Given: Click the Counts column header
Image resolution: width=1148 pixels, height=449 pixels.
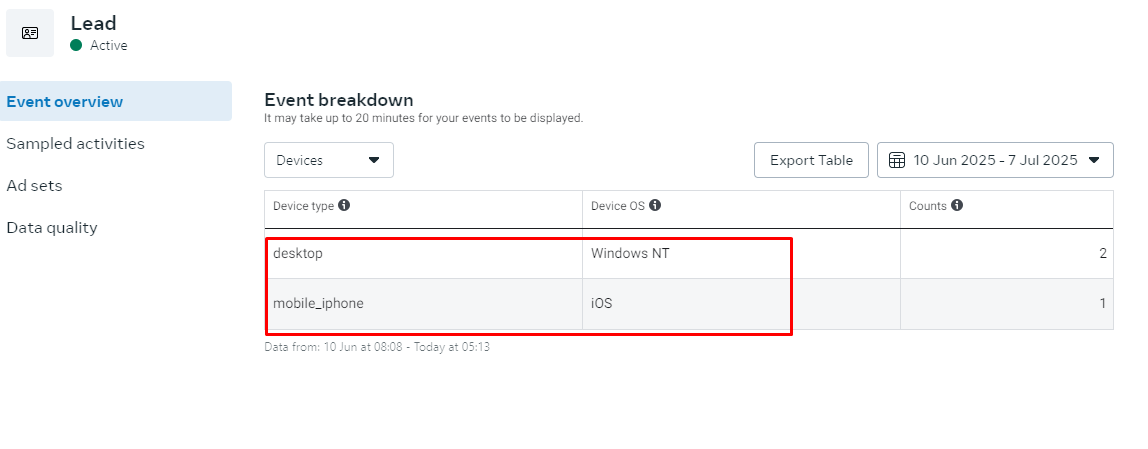Looking at the screenshot, I should click(927, 206).
